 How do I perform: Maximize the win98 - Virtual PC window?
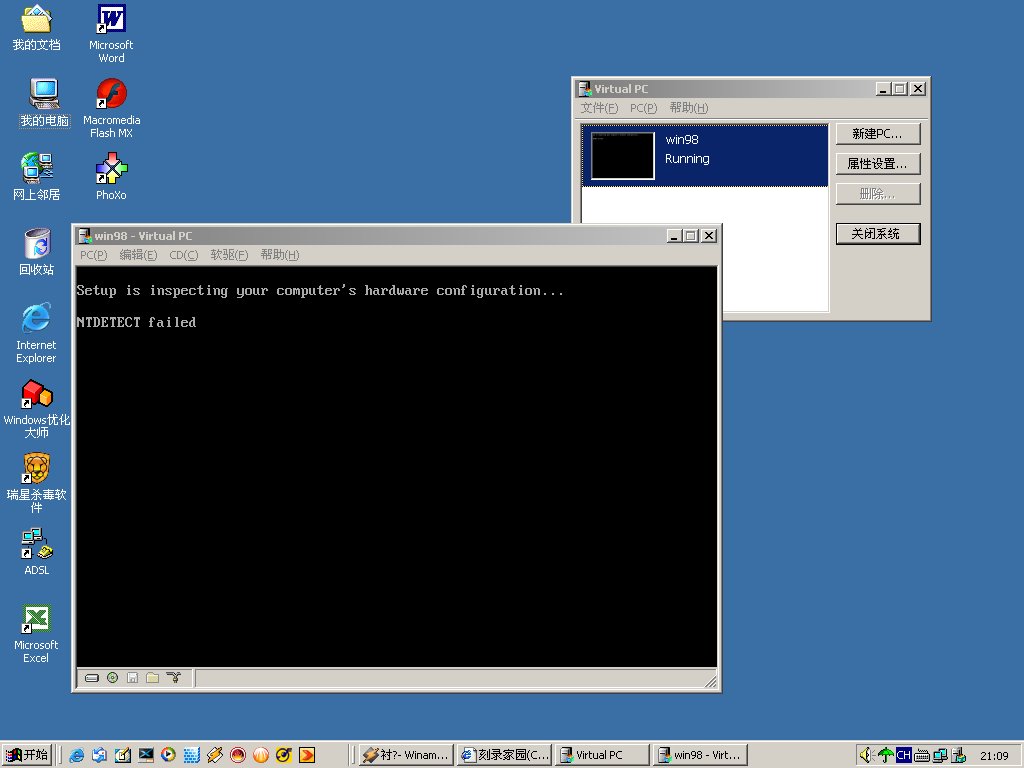[690, 236]
